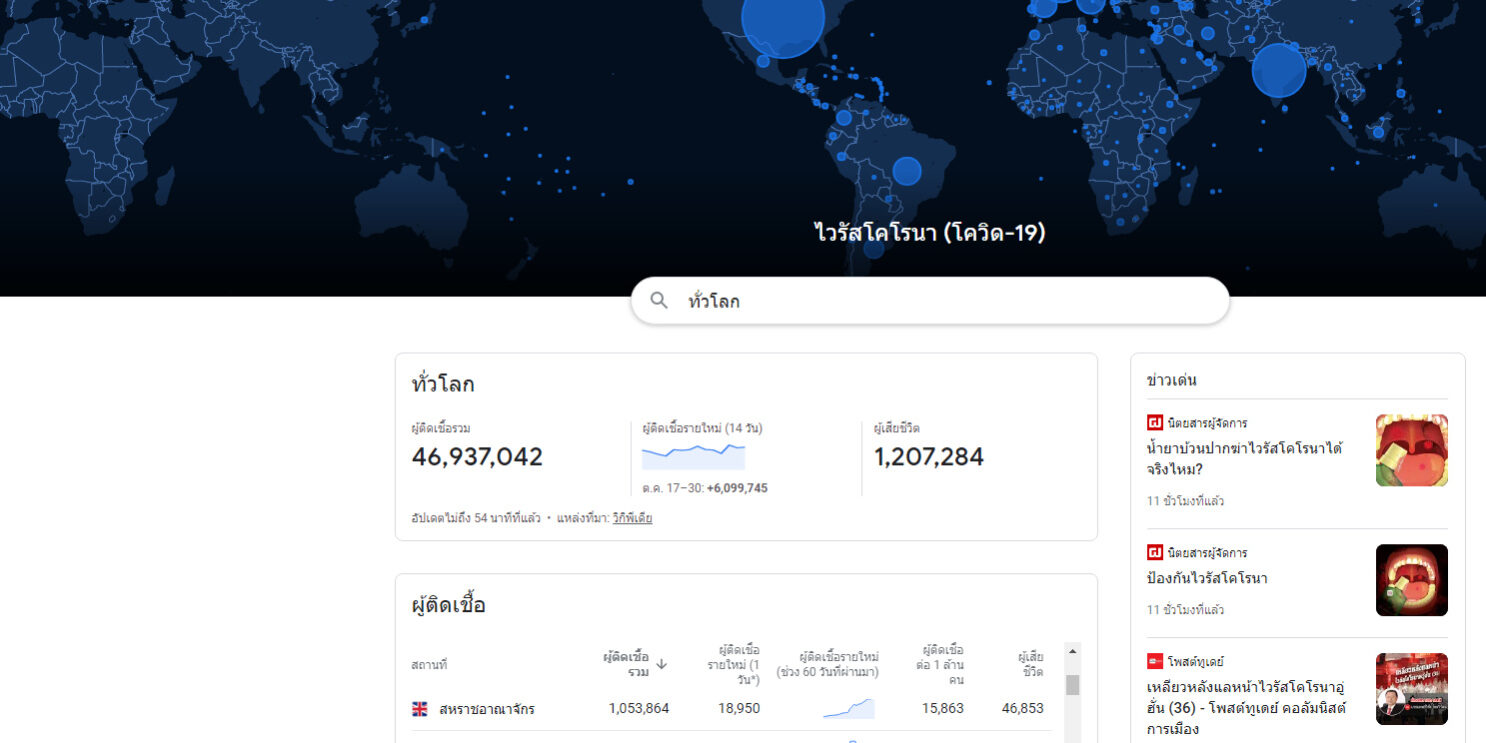Screen dimensions: 1486x743
Task: Click the sort arrow beside ผู้ติดเชื้อรวม
Action: tap(661, 664)
